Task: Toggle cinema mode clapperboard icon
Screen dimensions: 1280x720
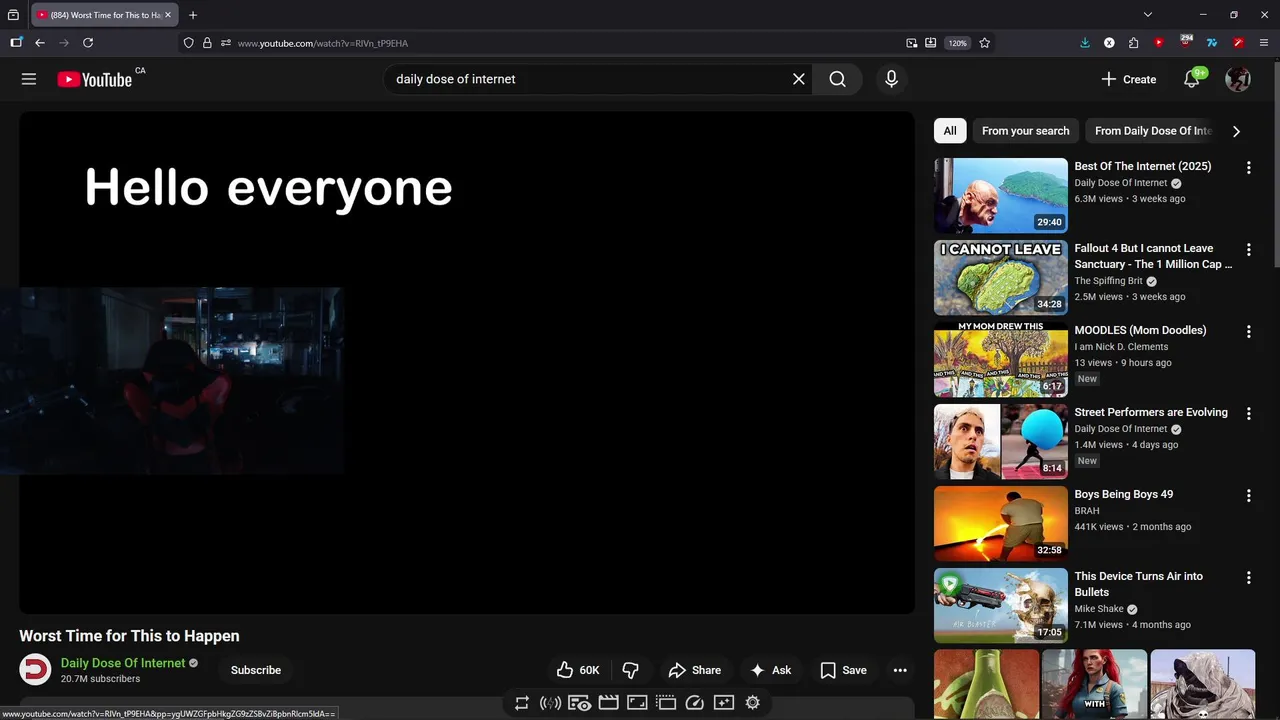Action: click(608, 703)
